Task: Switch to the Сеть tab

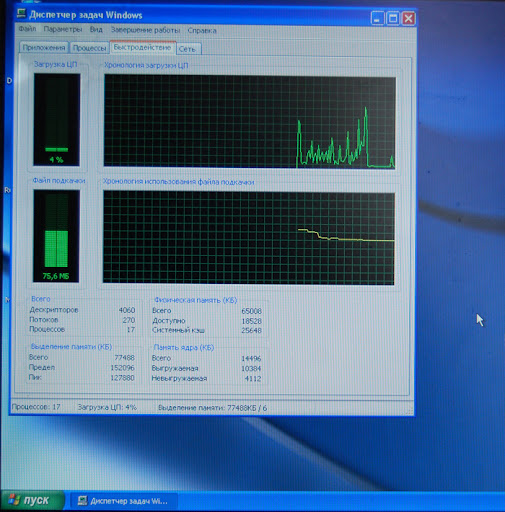Action: 188,49
